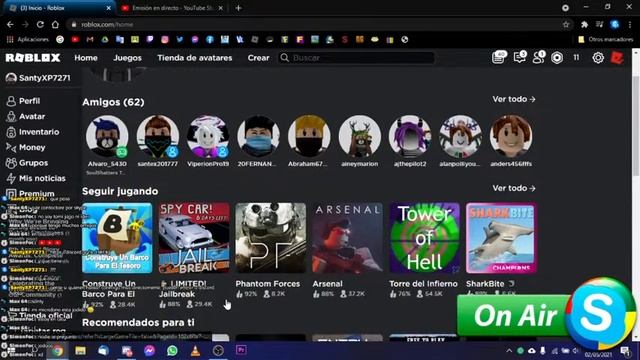This screenshot has height=360, width=640.
Task: Bookmark this page with the star
Action: [566, 24]
